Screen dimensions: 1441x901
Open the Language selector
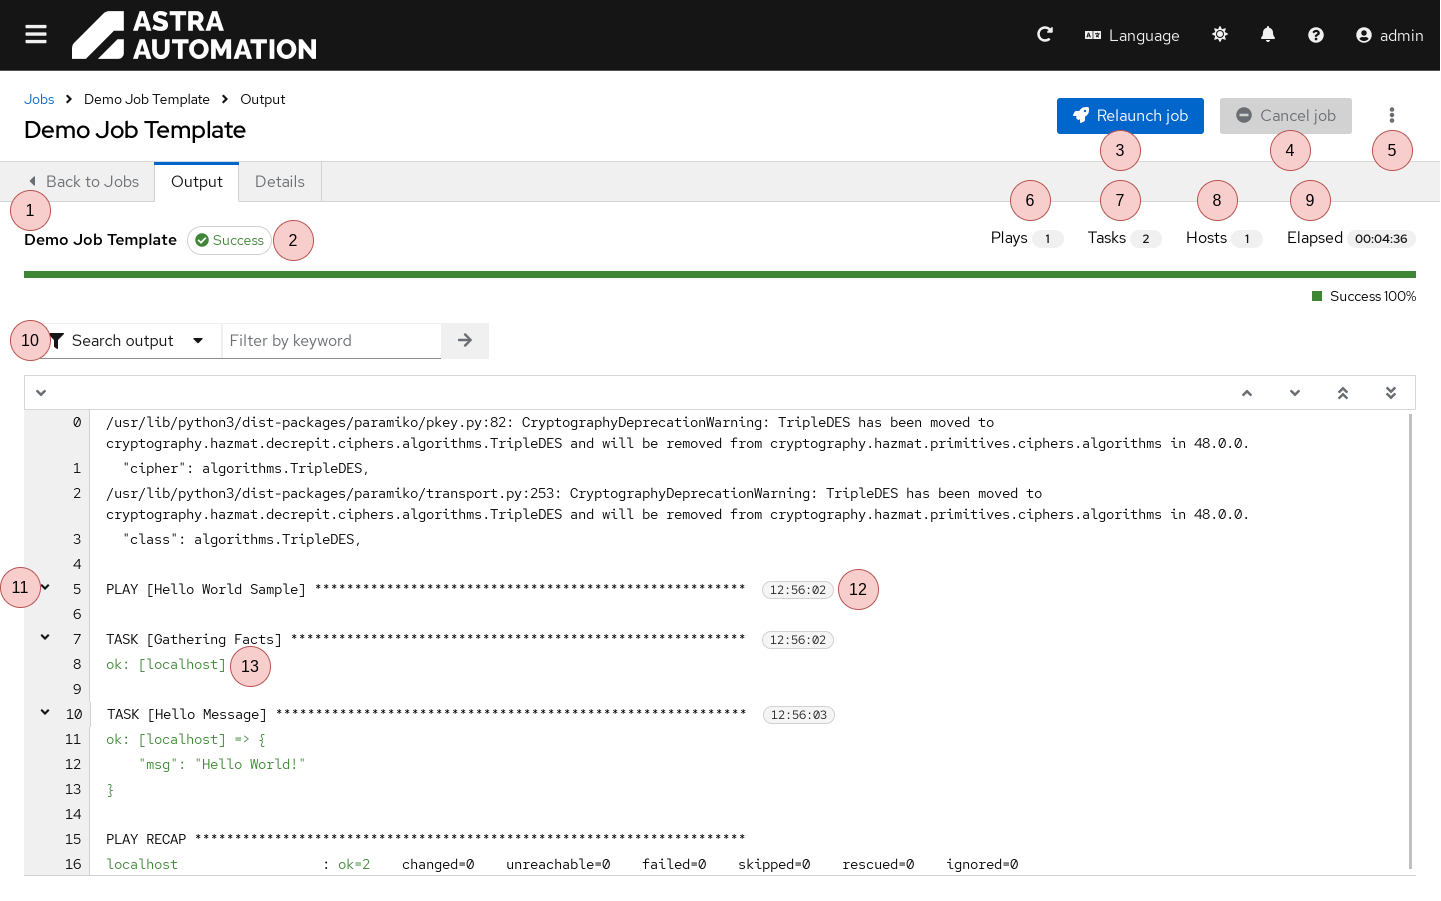[x=1132, y=35]
